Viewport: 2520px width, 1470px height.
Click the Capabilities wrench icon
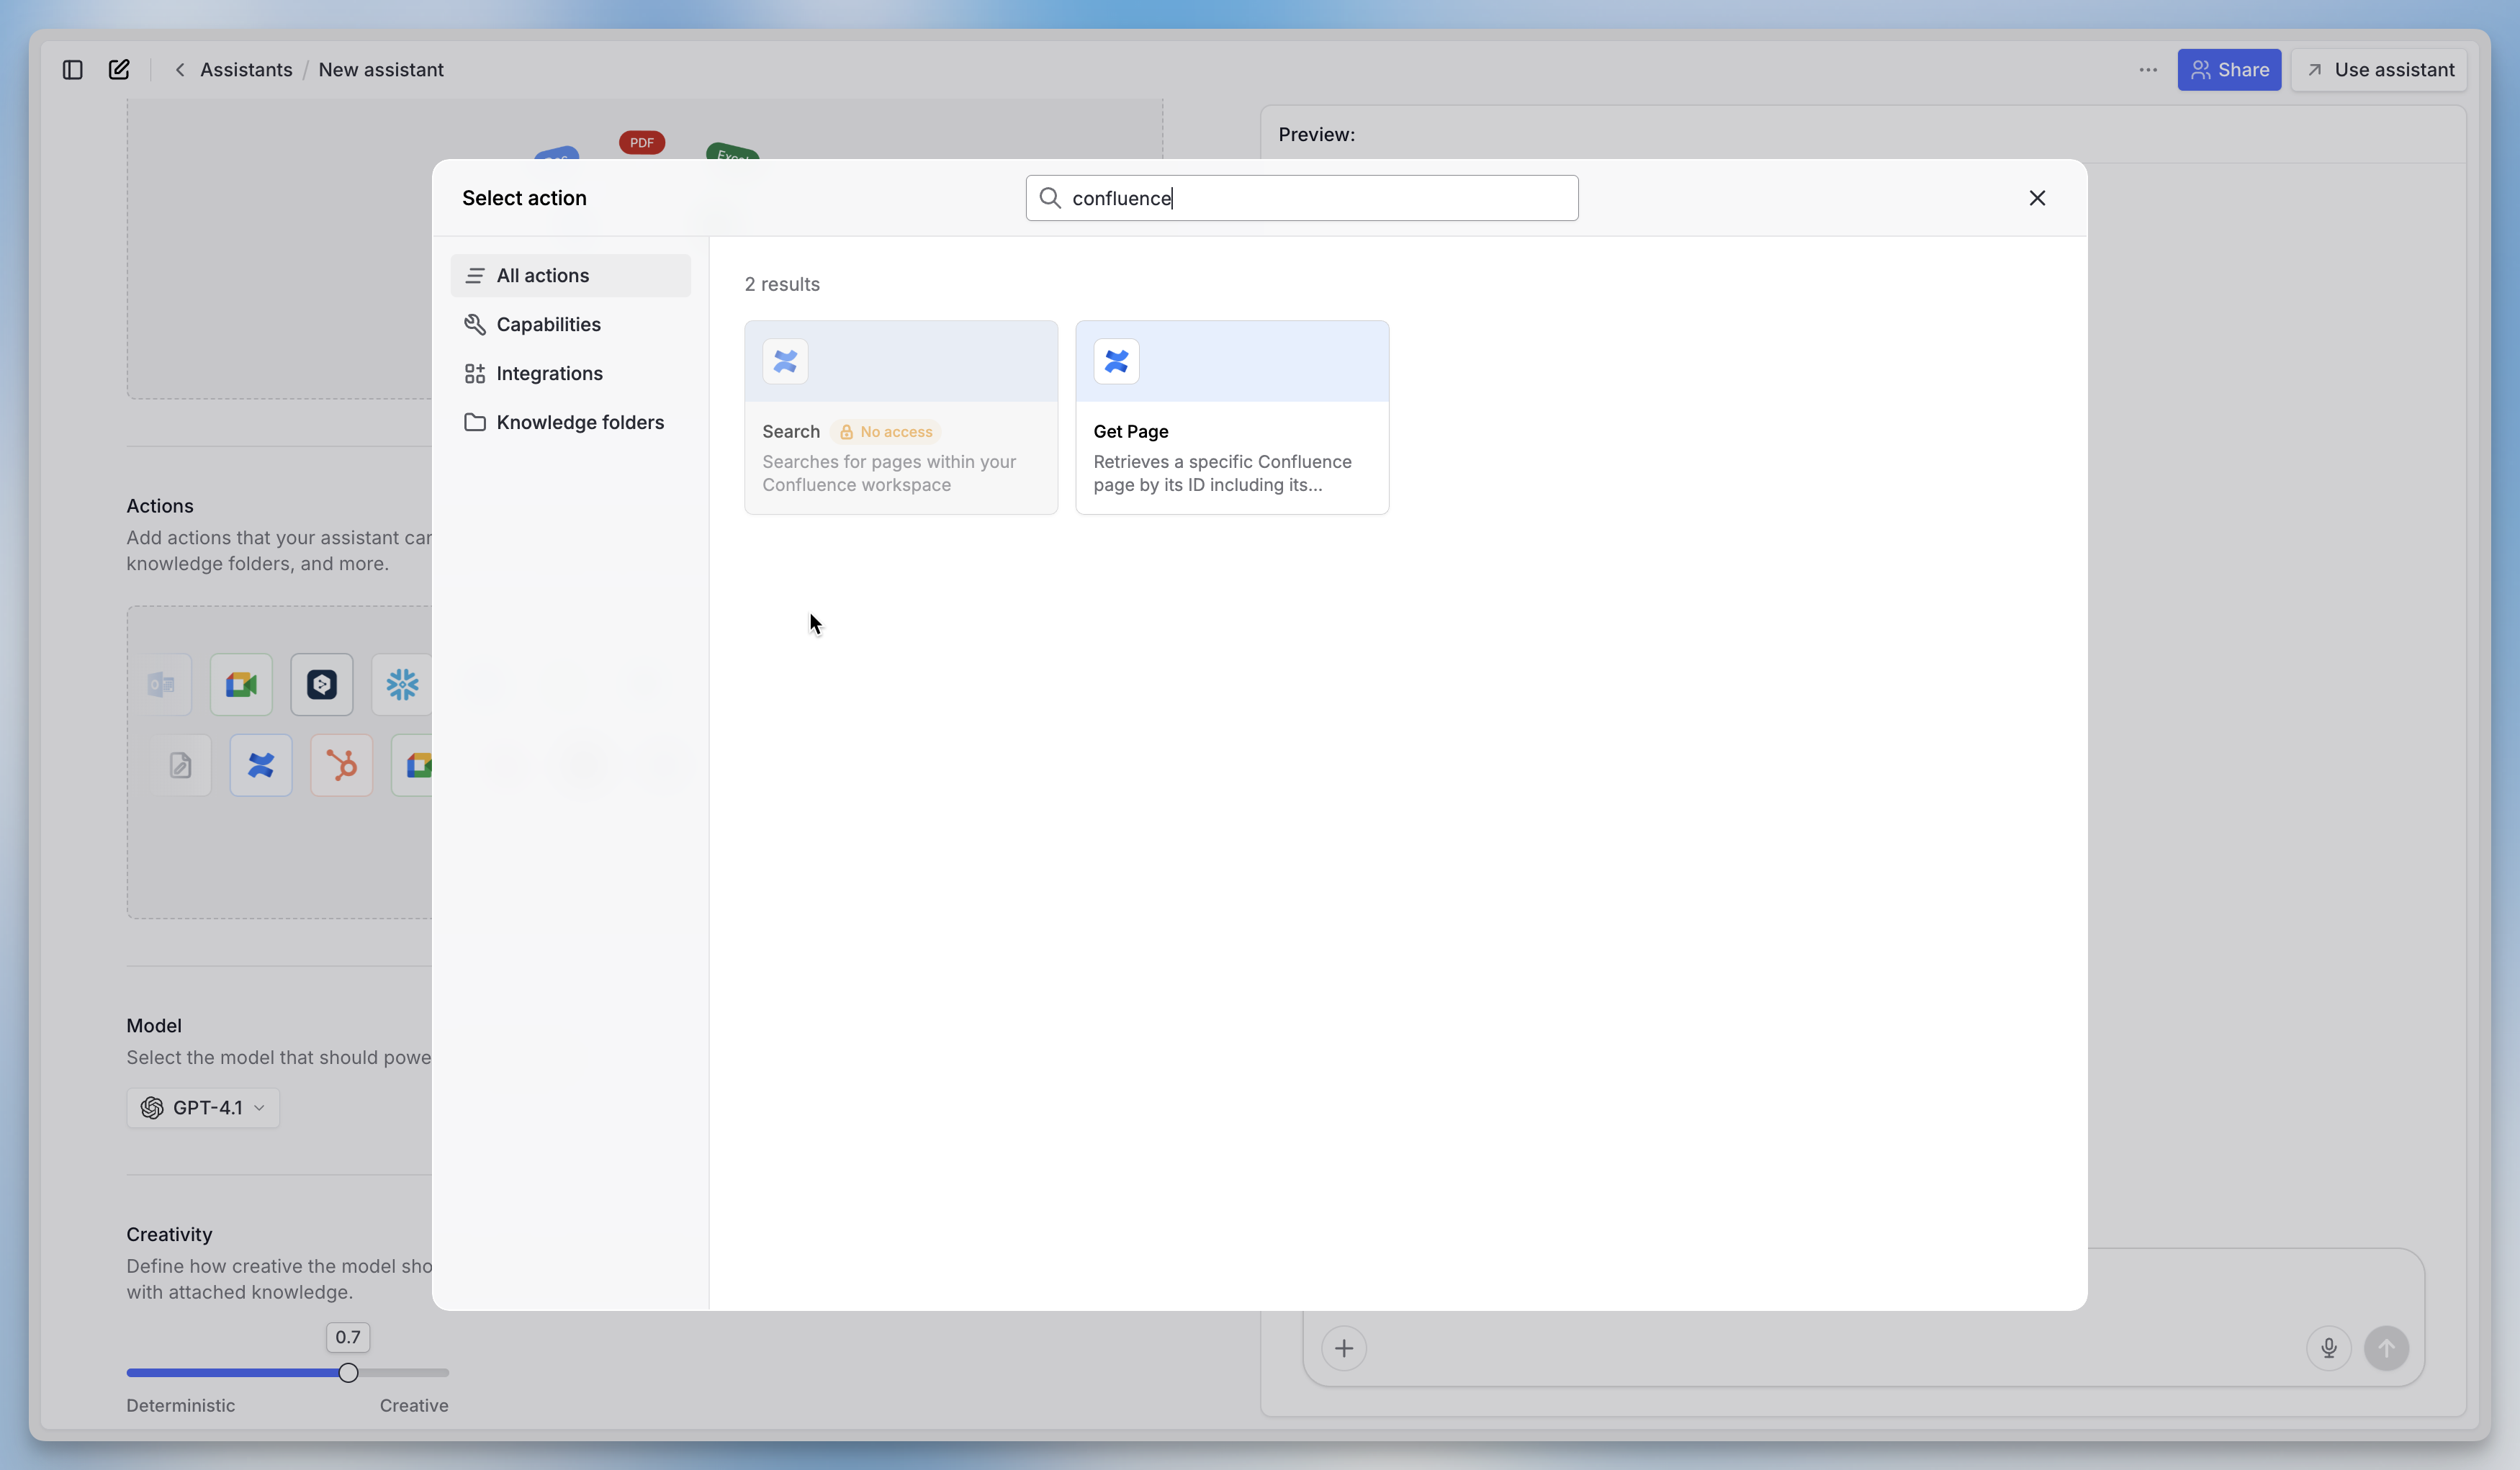tap(475, 325)
